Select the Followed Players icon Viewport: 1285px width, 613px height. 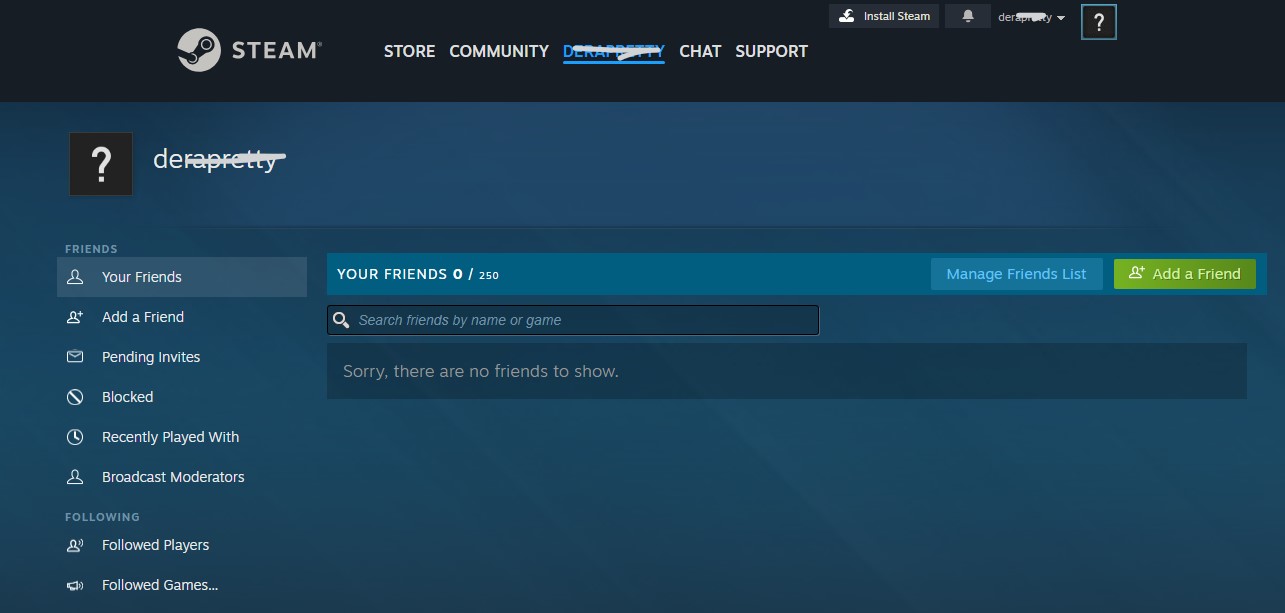point(75,545)
